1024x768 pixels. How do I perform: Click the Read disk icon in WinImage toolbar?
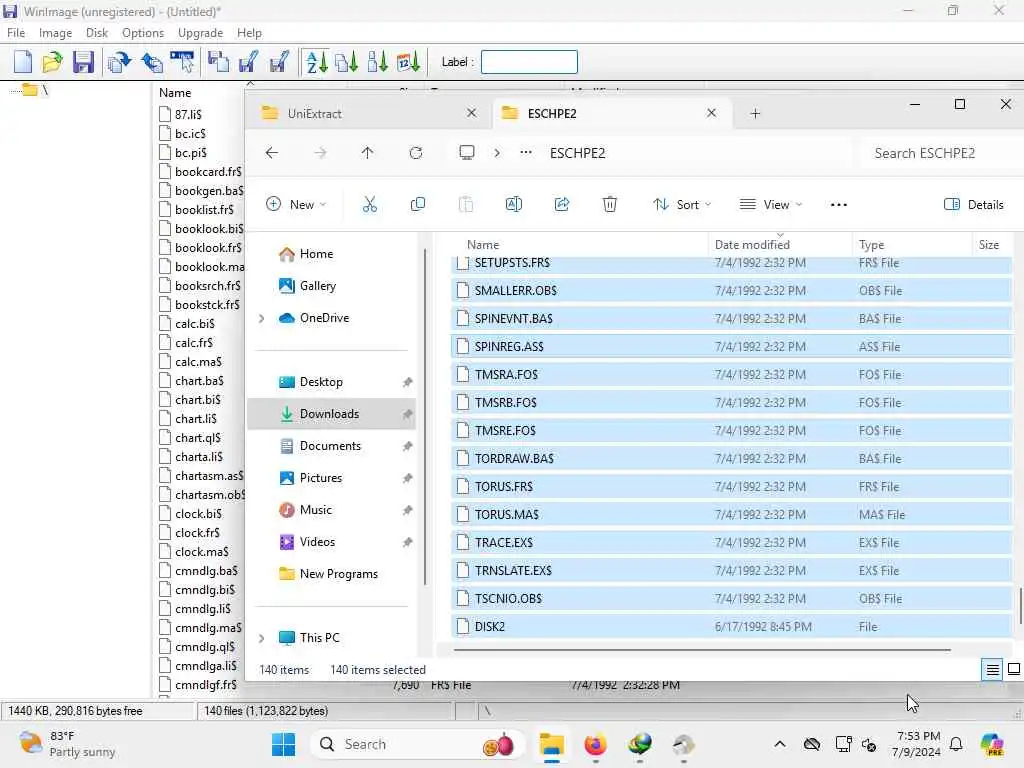[218, 62]
